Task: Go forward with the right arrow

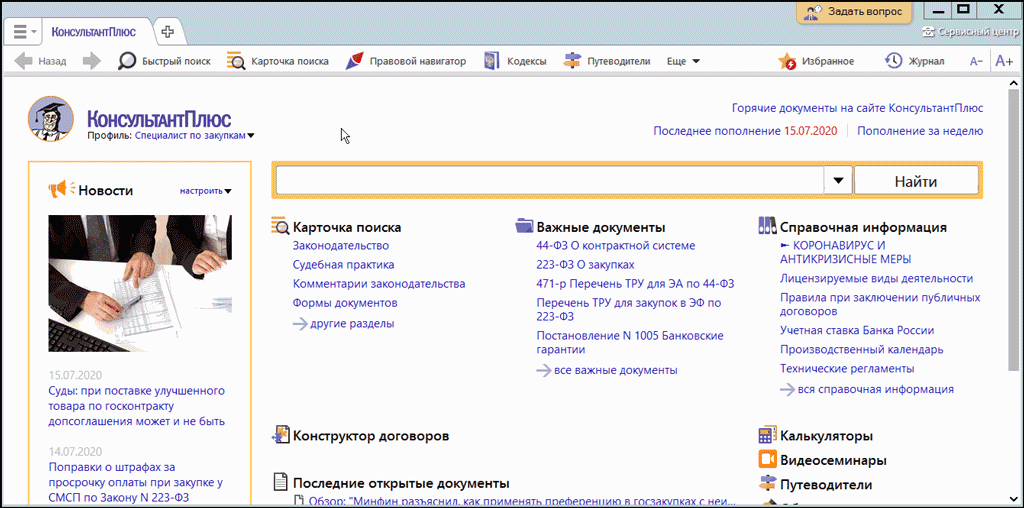Action: (91, 61)
